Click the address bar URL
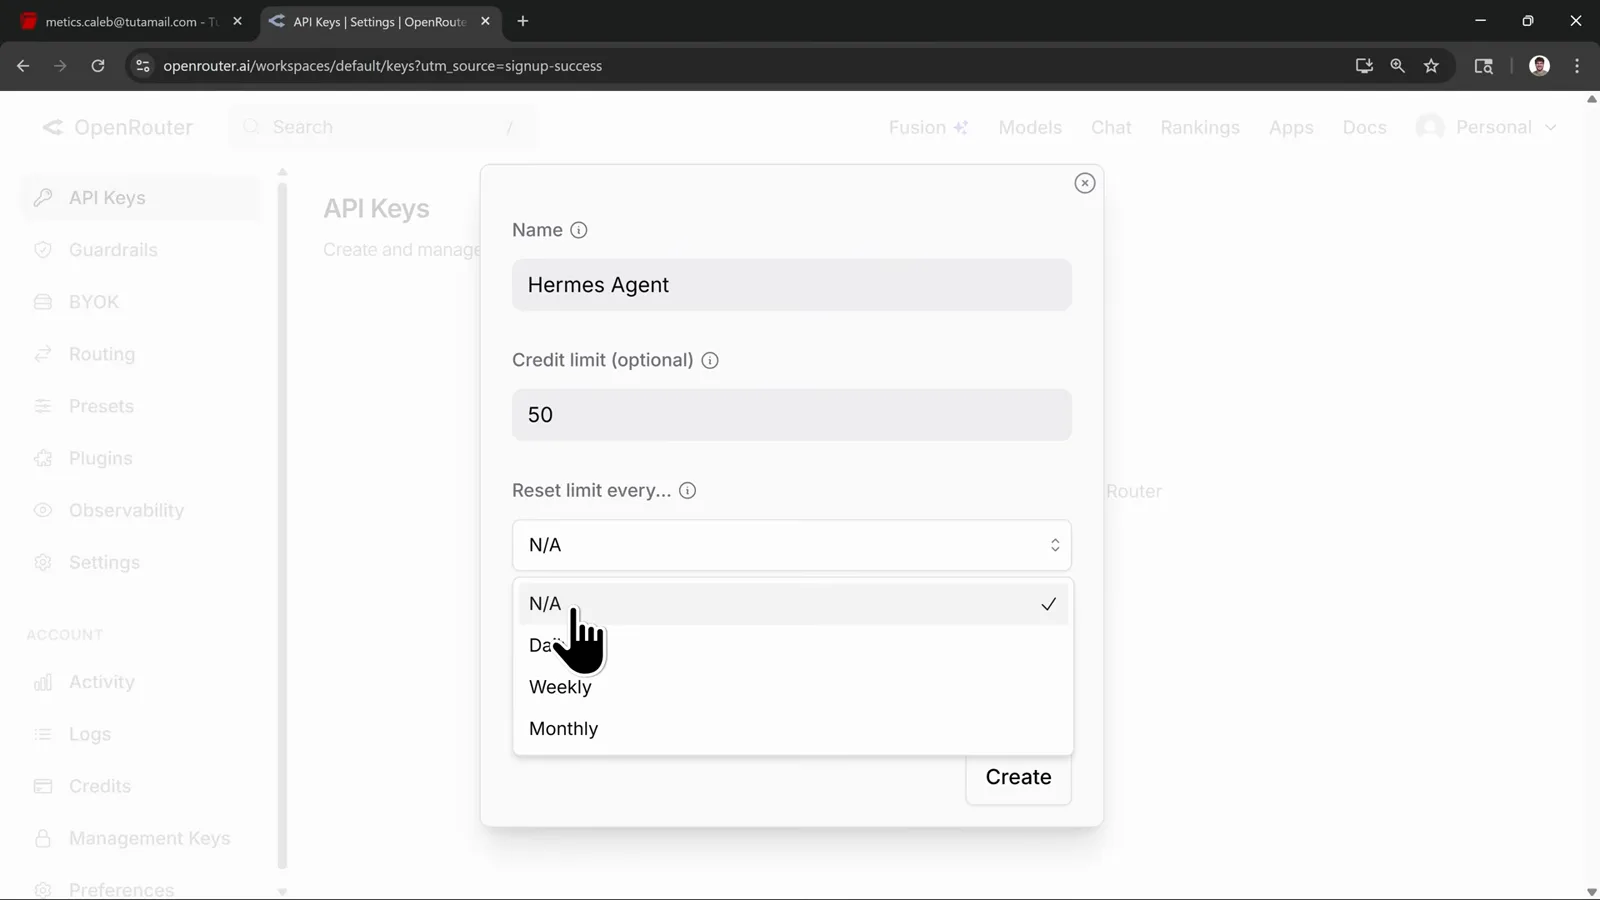This screenshot has width=1600, height=900. coord(382,66)
